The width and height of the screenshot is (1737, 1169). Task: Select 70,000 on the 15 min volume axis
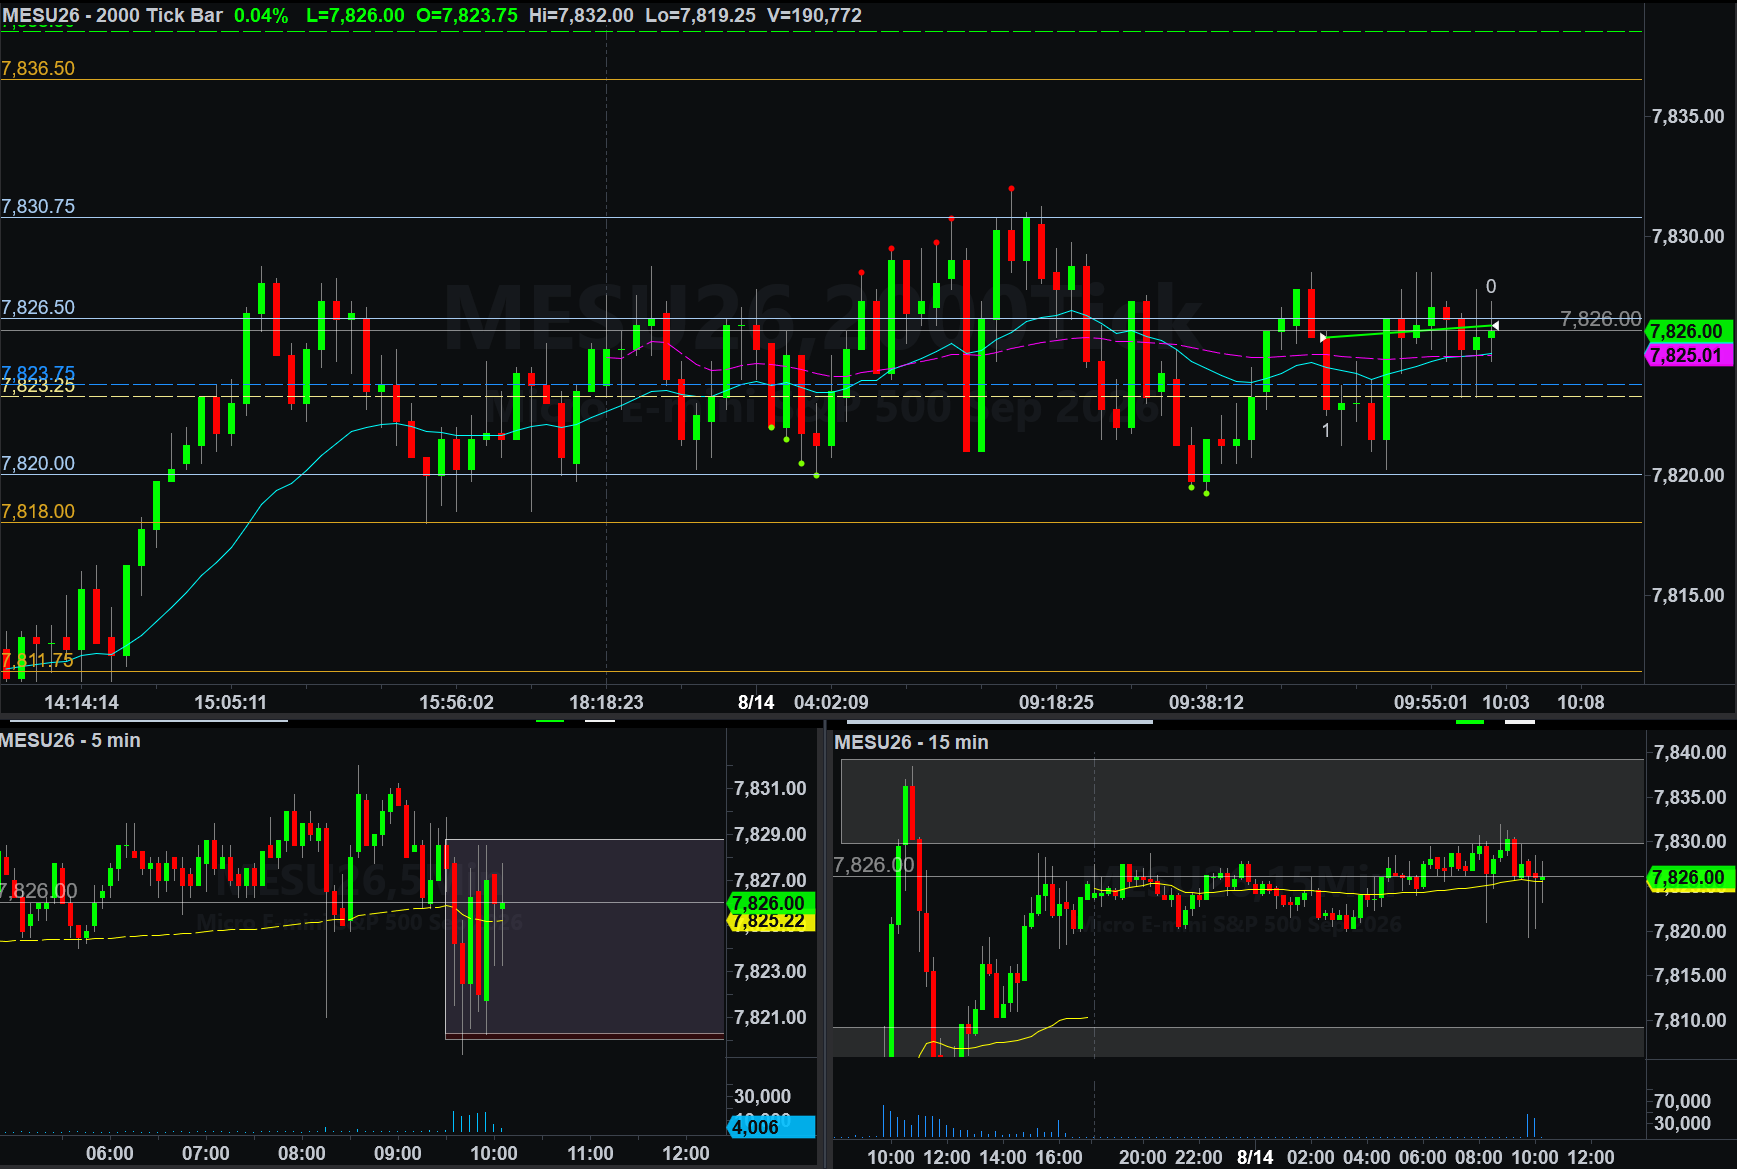coord(1682,1101)
